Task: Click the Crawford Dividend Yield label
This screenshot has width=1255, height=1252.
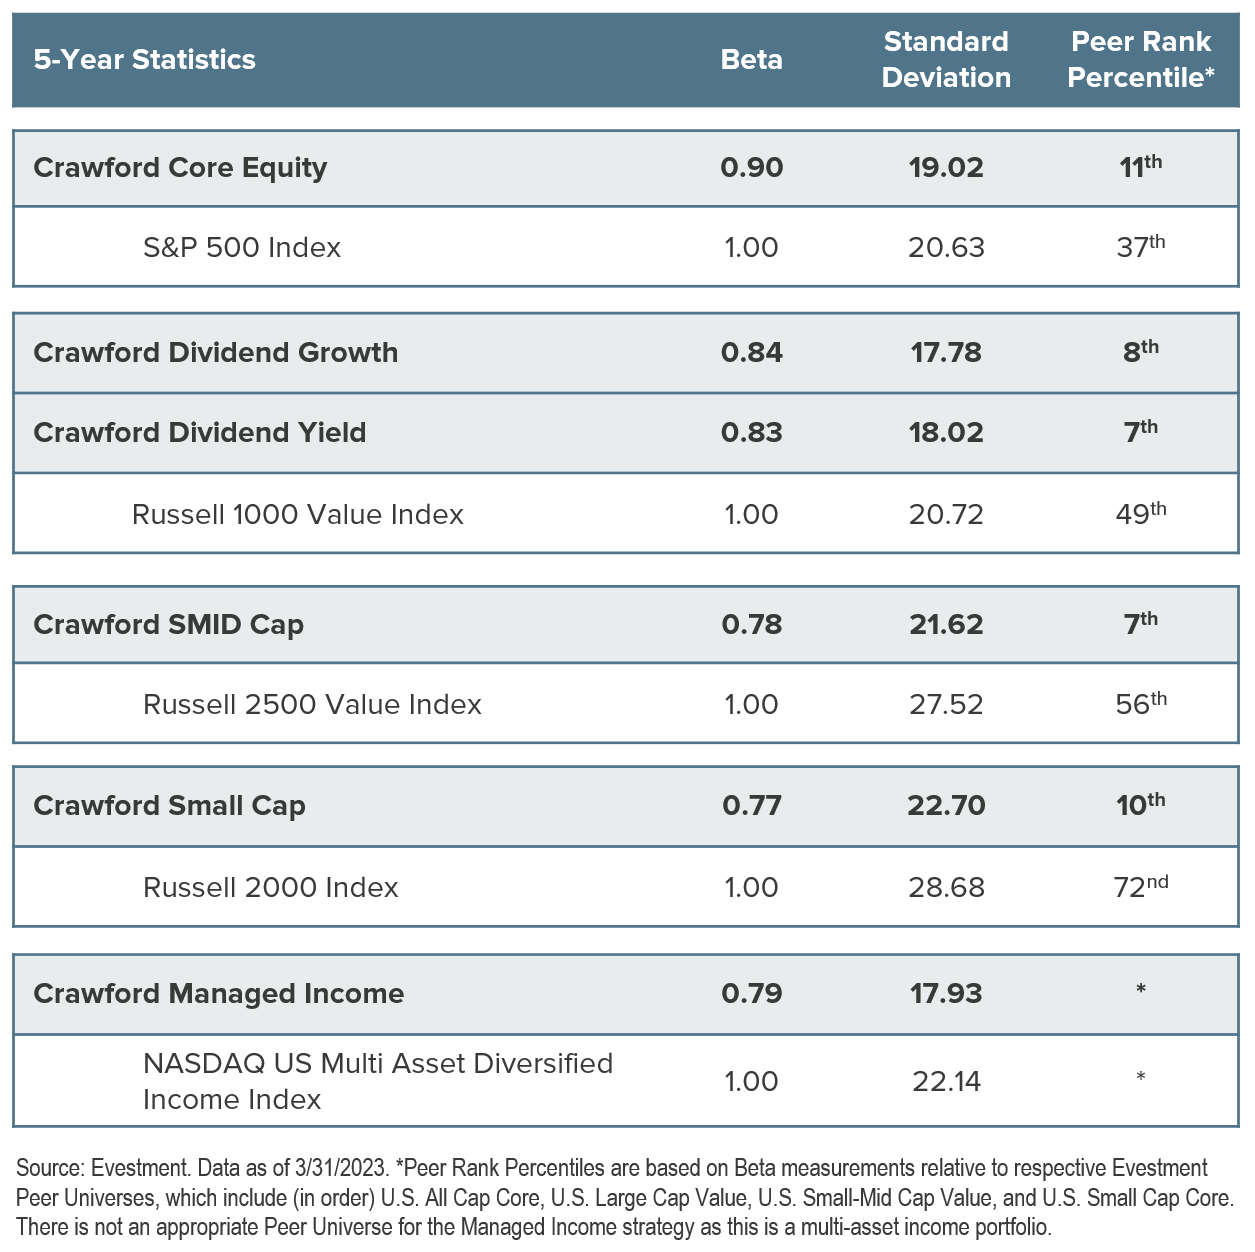Action: point(199,432)
